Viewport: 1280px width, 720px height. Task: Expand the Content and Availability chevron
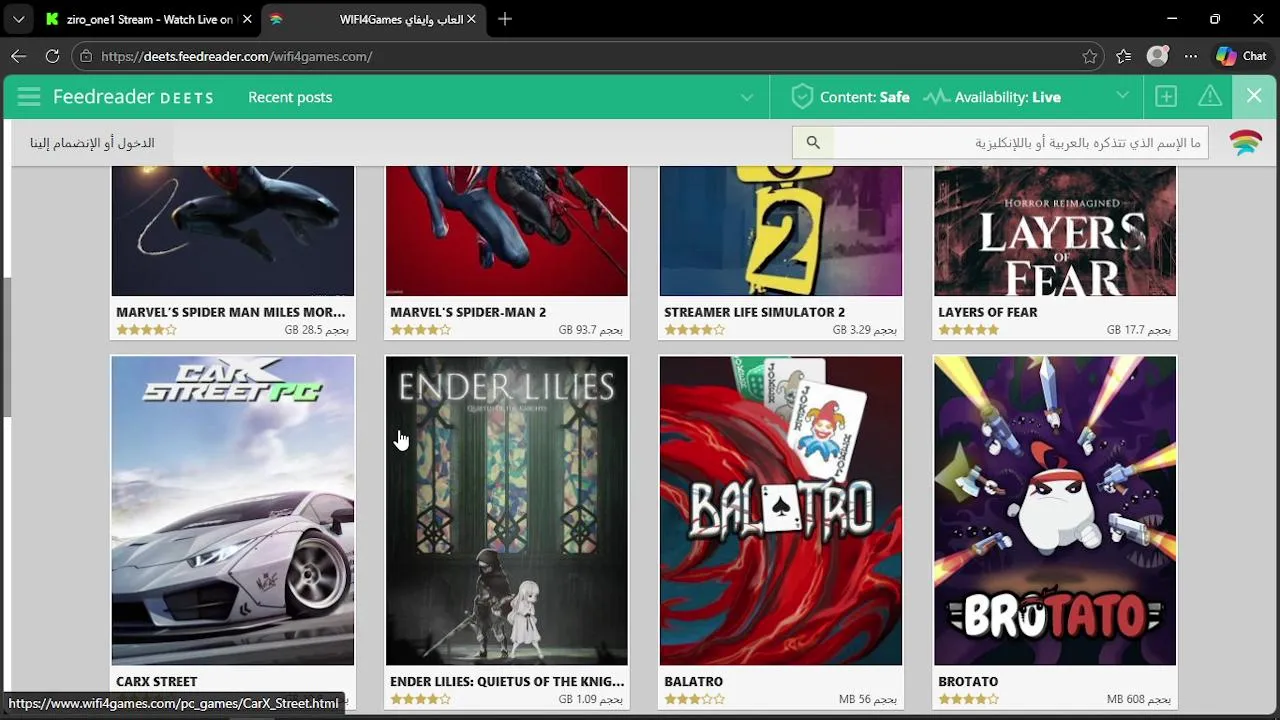1123,97
